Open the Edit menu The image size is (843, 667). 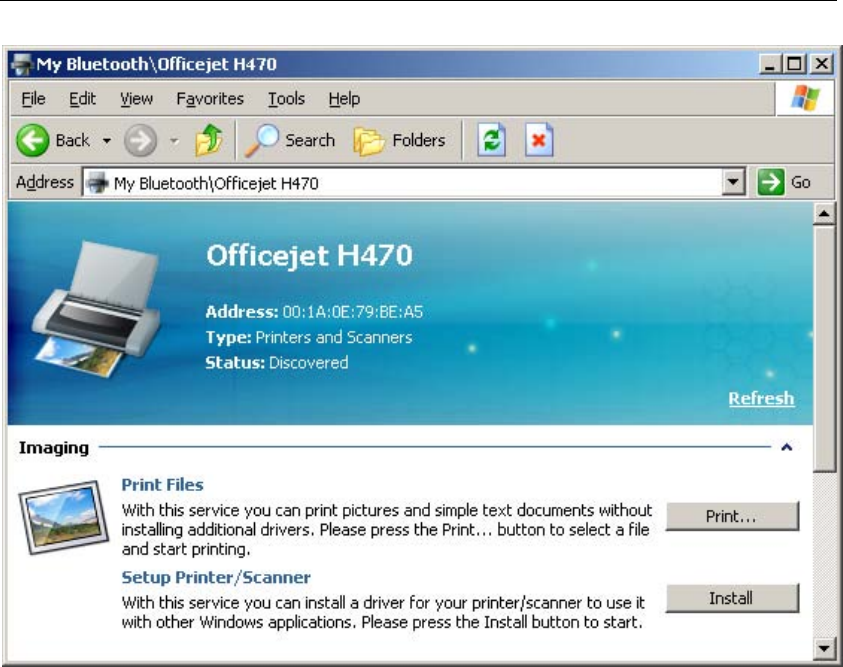click(82, 99)
